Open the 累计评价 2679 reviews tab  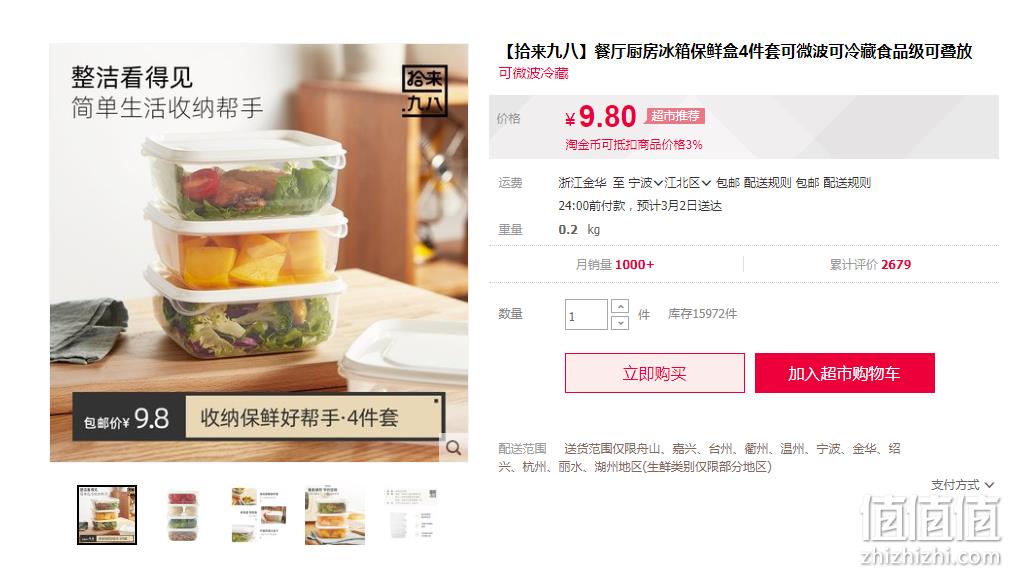tap(870, 264)
